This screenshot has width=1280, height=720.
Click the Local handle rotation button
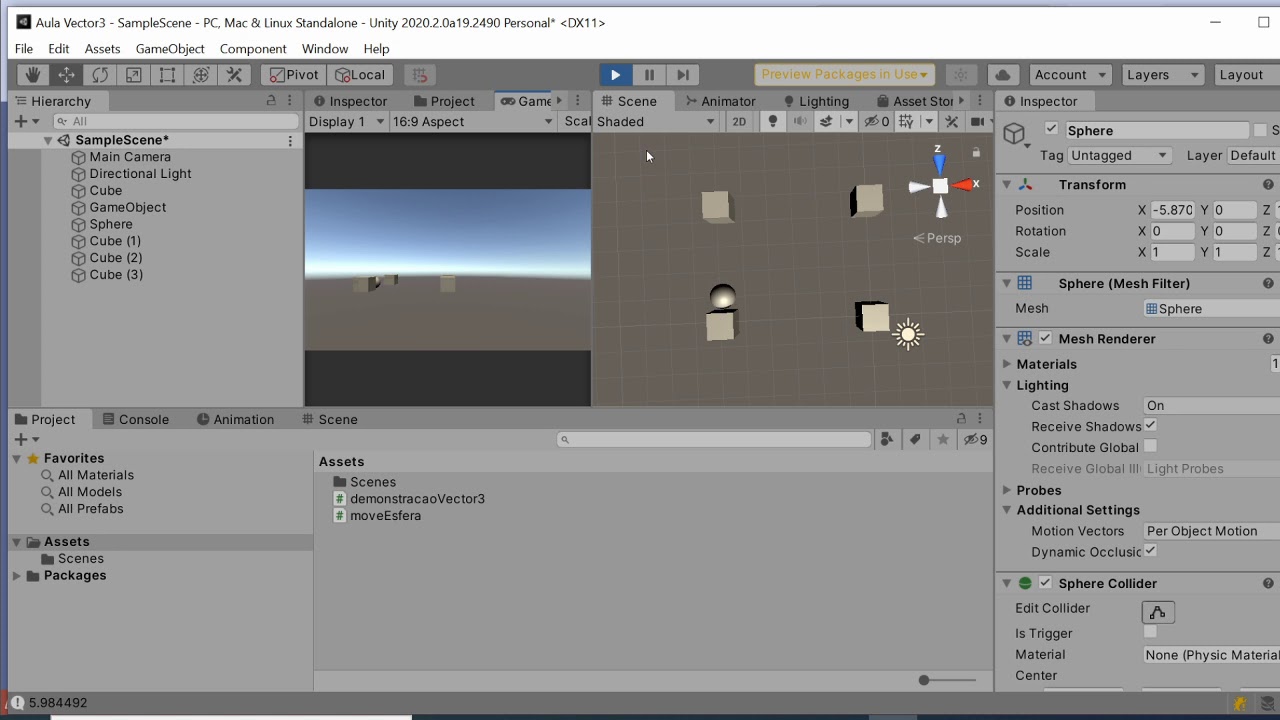click(360, 75)
